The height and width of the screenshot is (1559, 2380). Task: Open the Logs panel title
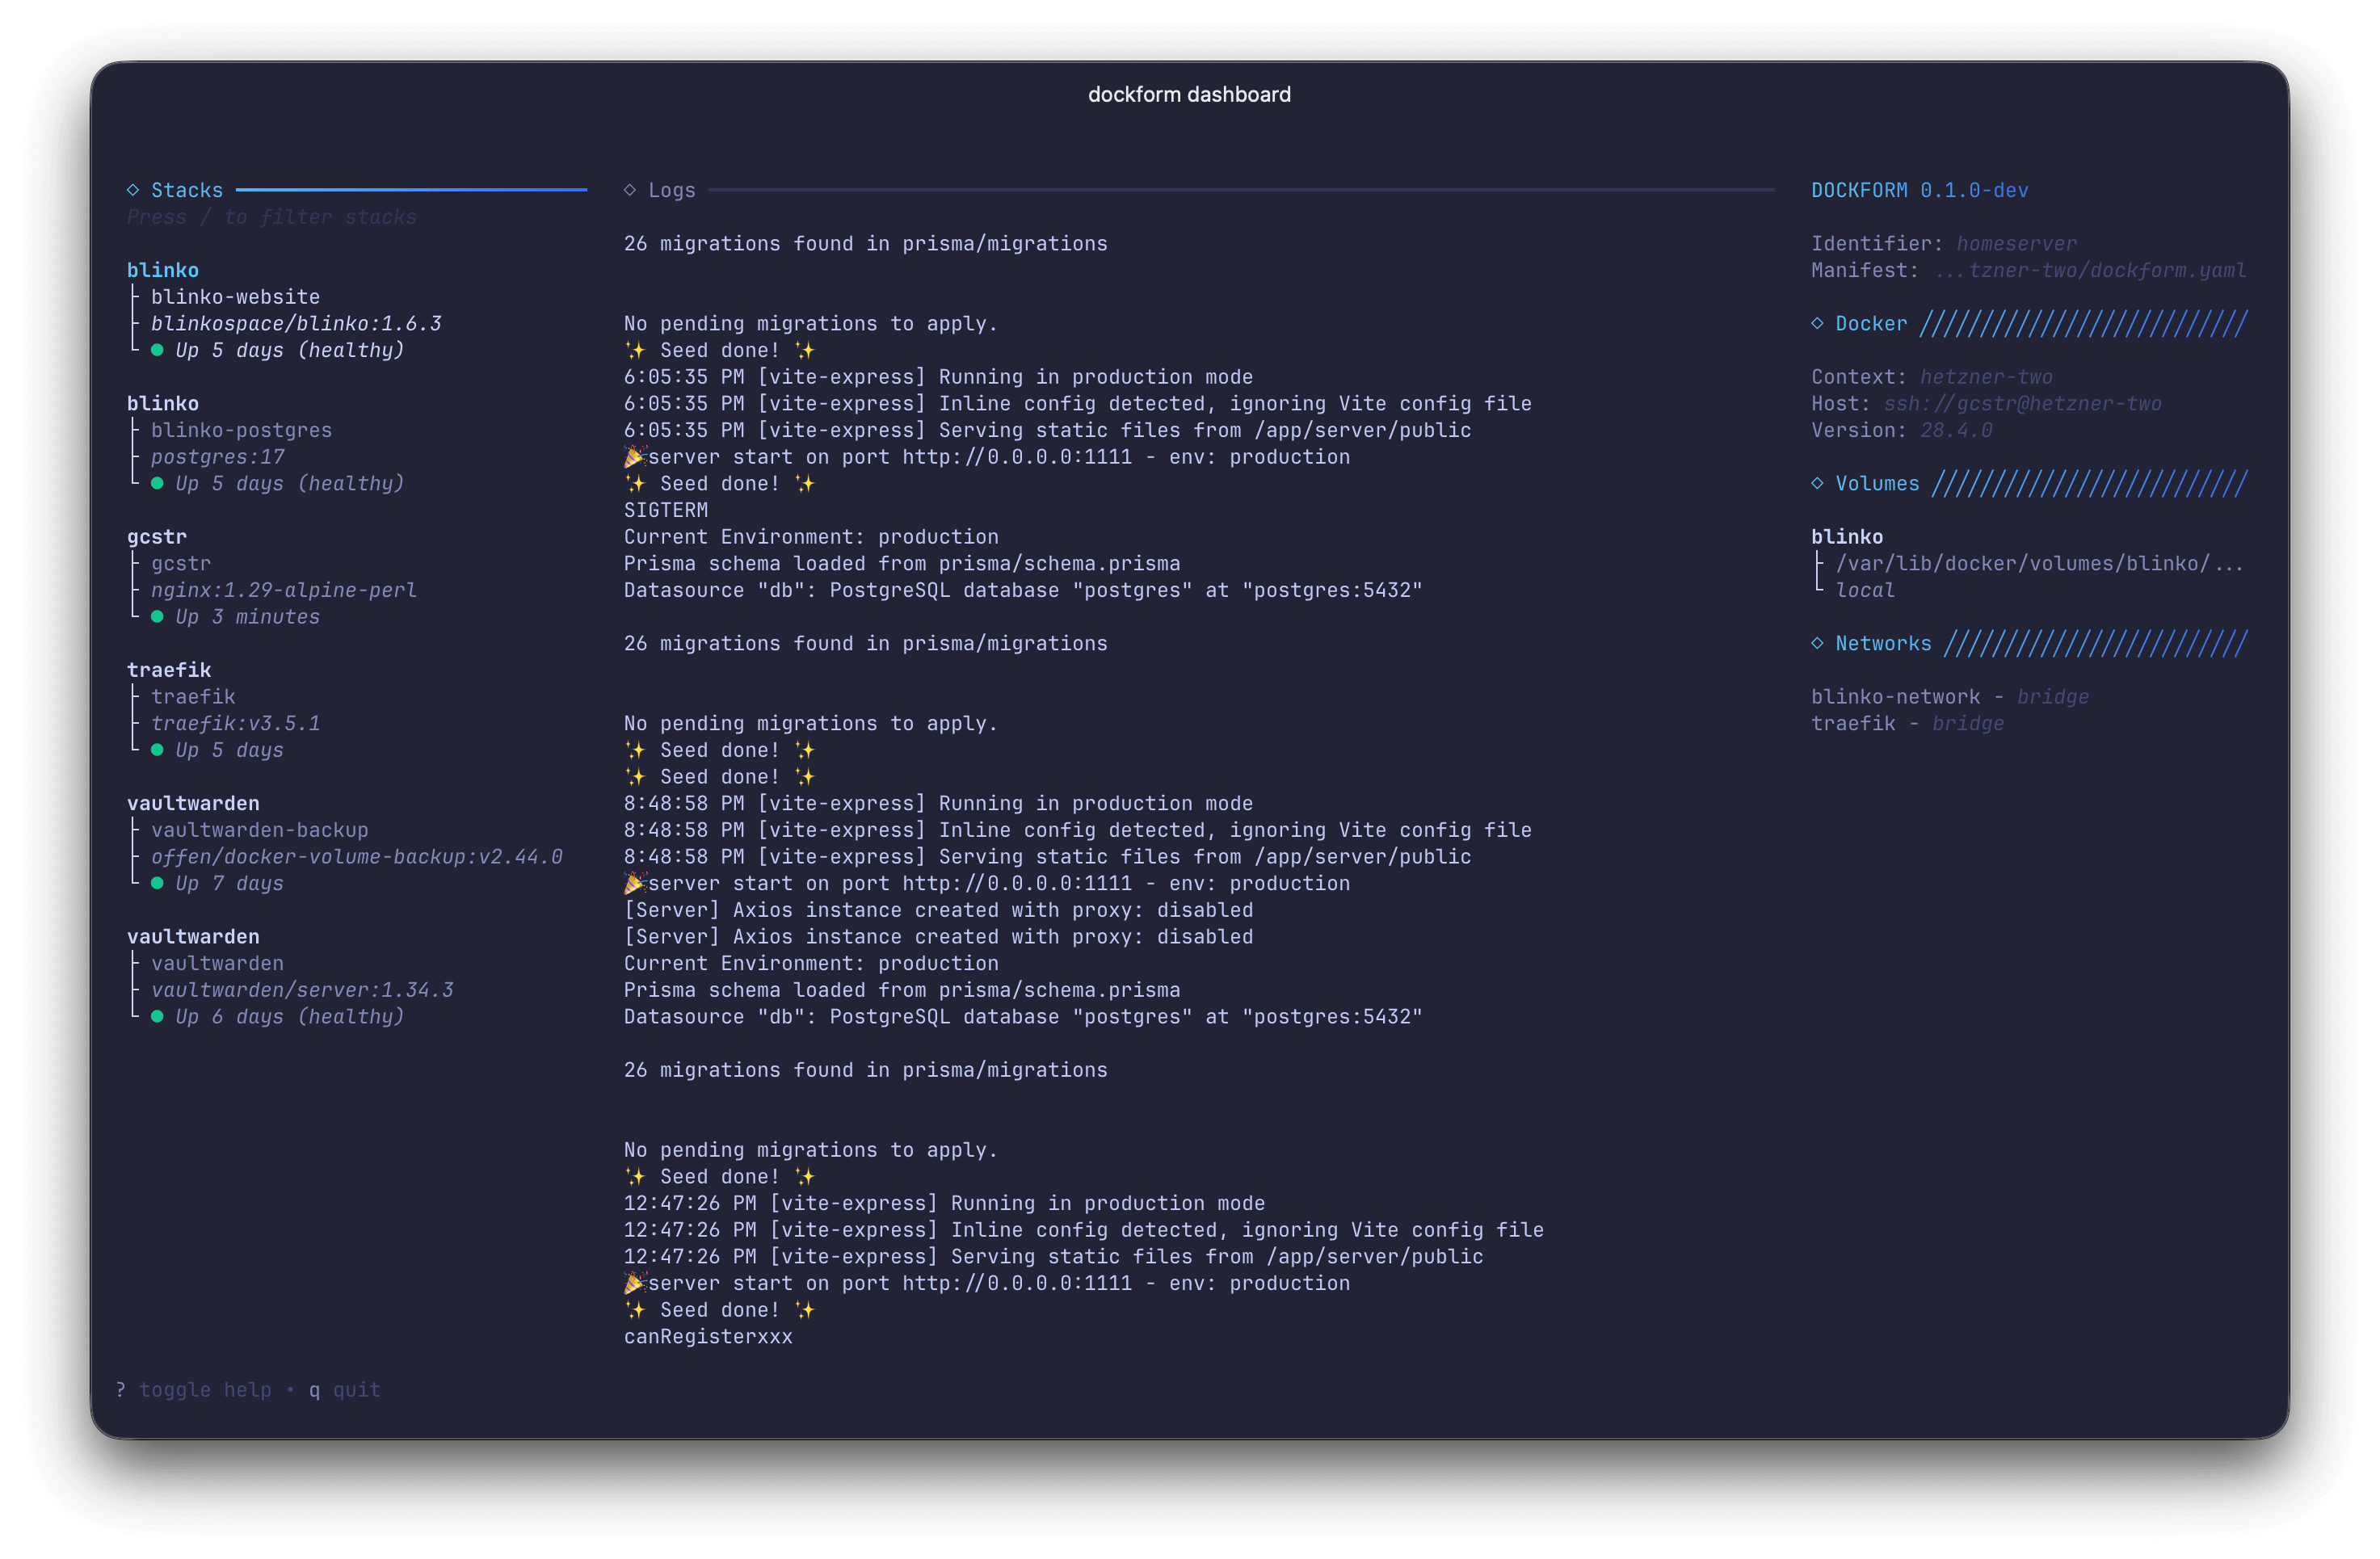pyautogui.click(x=672, y=190)
